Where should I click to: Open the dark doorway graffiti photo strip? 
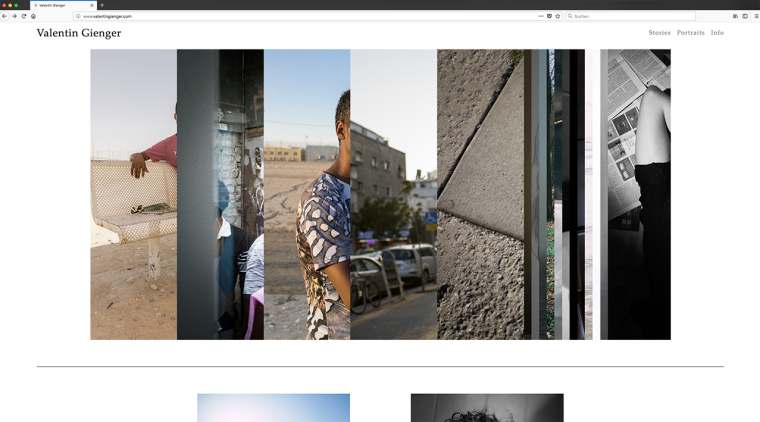[x=220, y=194]
